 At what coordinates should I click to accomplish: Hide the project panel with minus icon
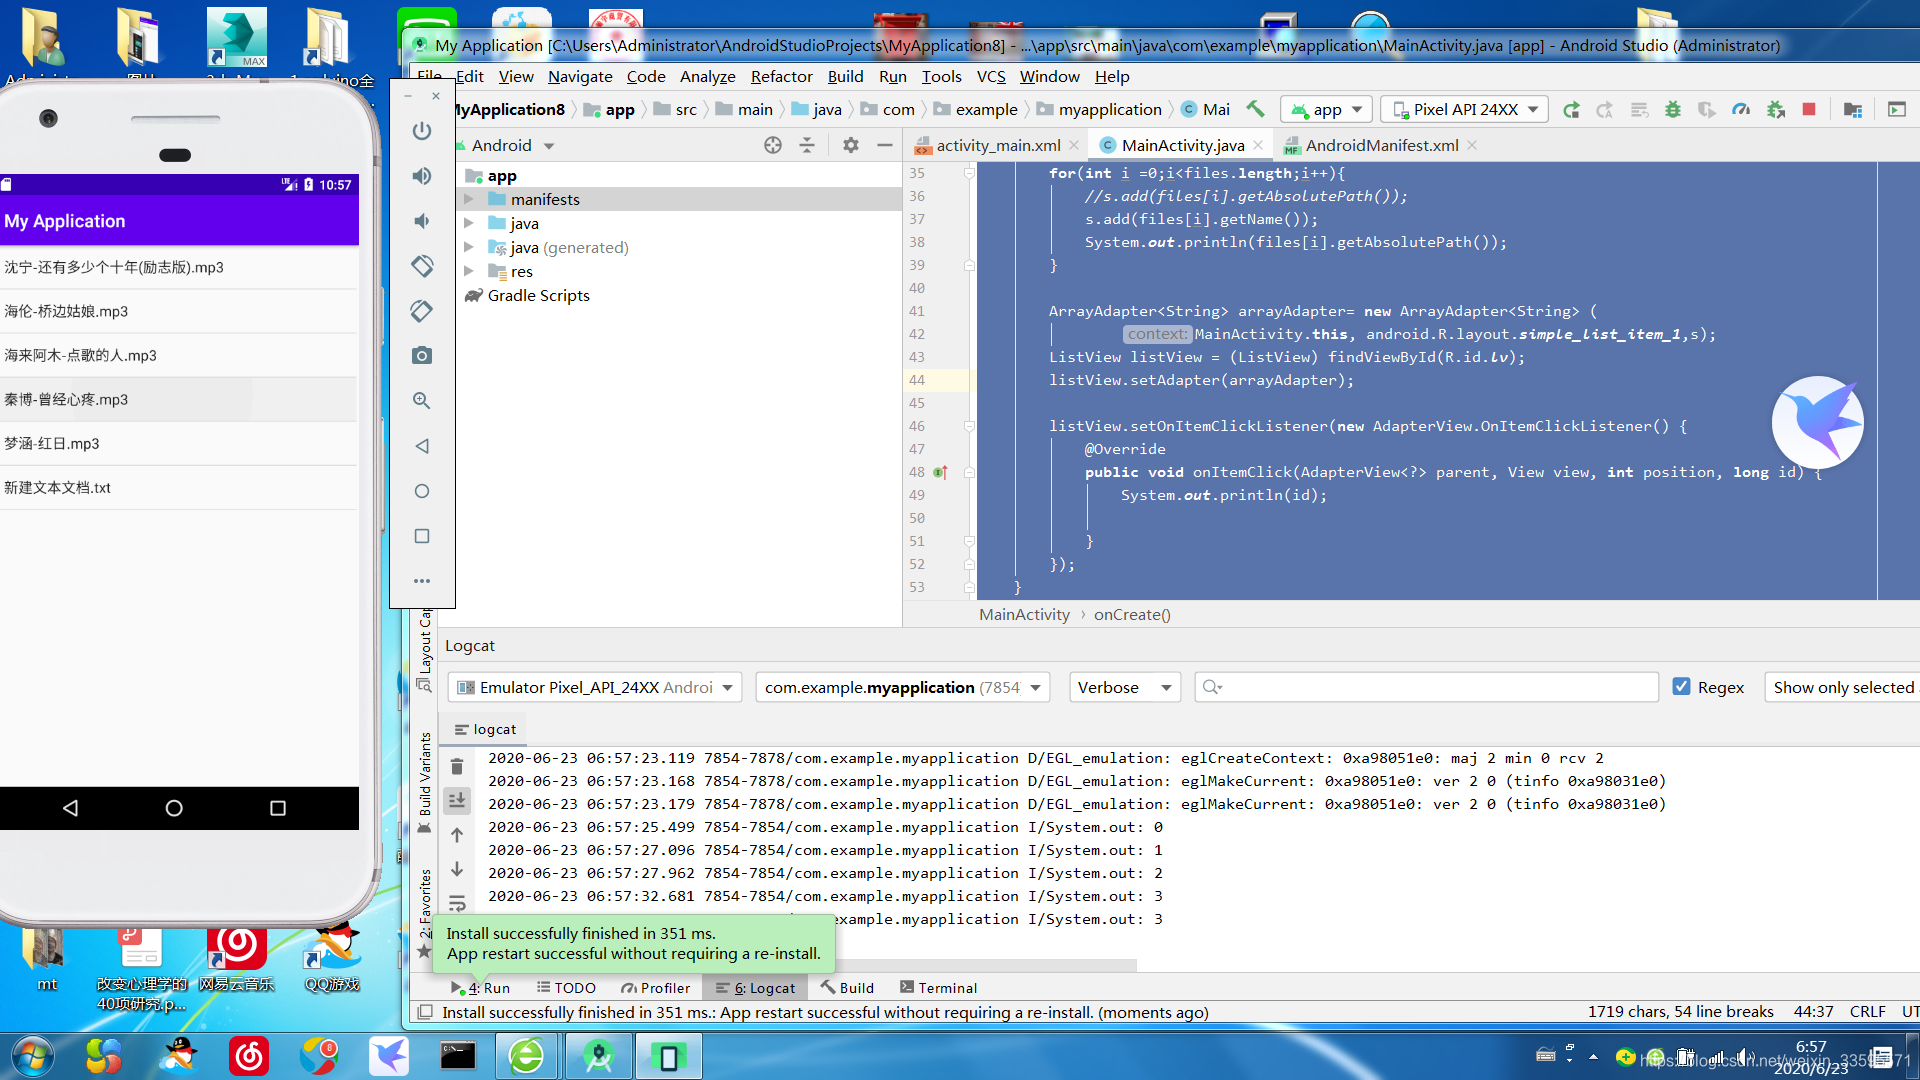coord(884,145)
